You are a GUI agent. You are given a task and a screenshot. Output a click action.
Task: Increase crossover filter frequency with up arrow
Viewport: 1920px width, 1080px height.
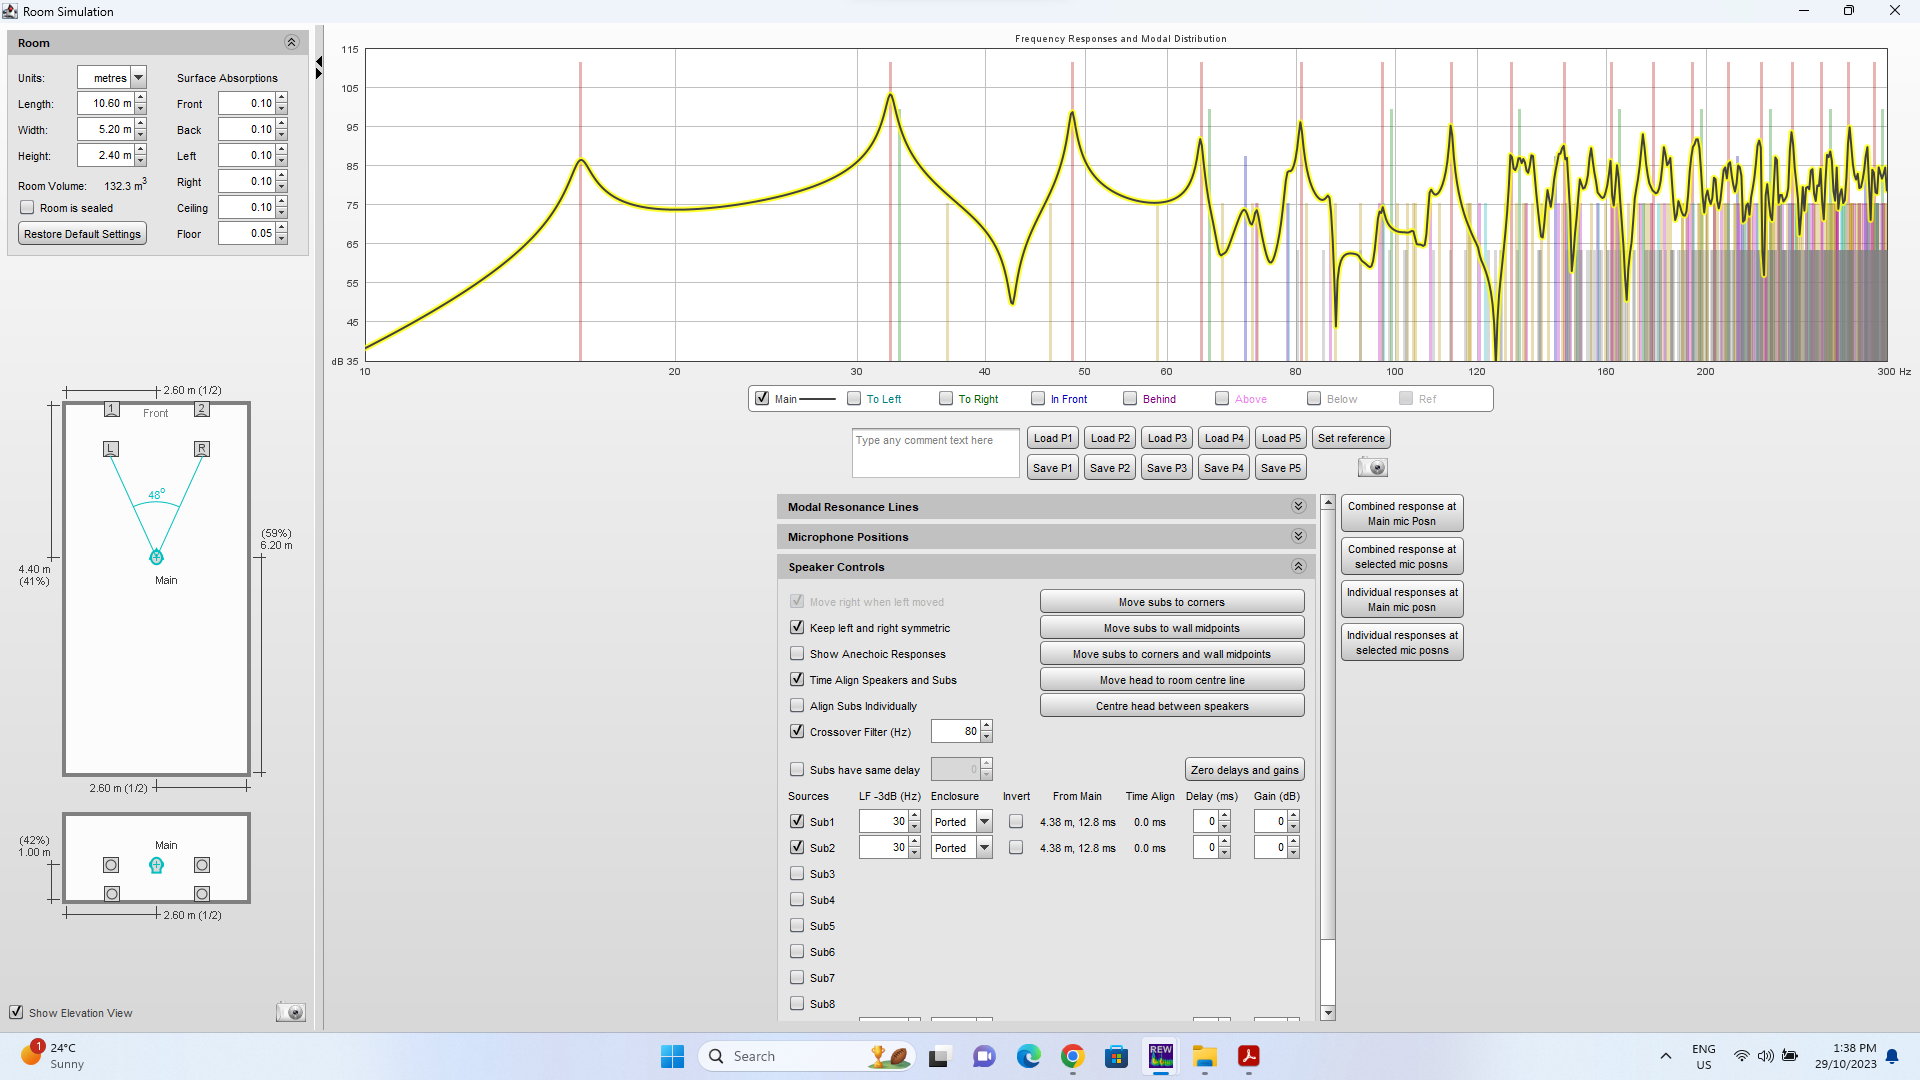pyautogui.click(x=986, y=726)
